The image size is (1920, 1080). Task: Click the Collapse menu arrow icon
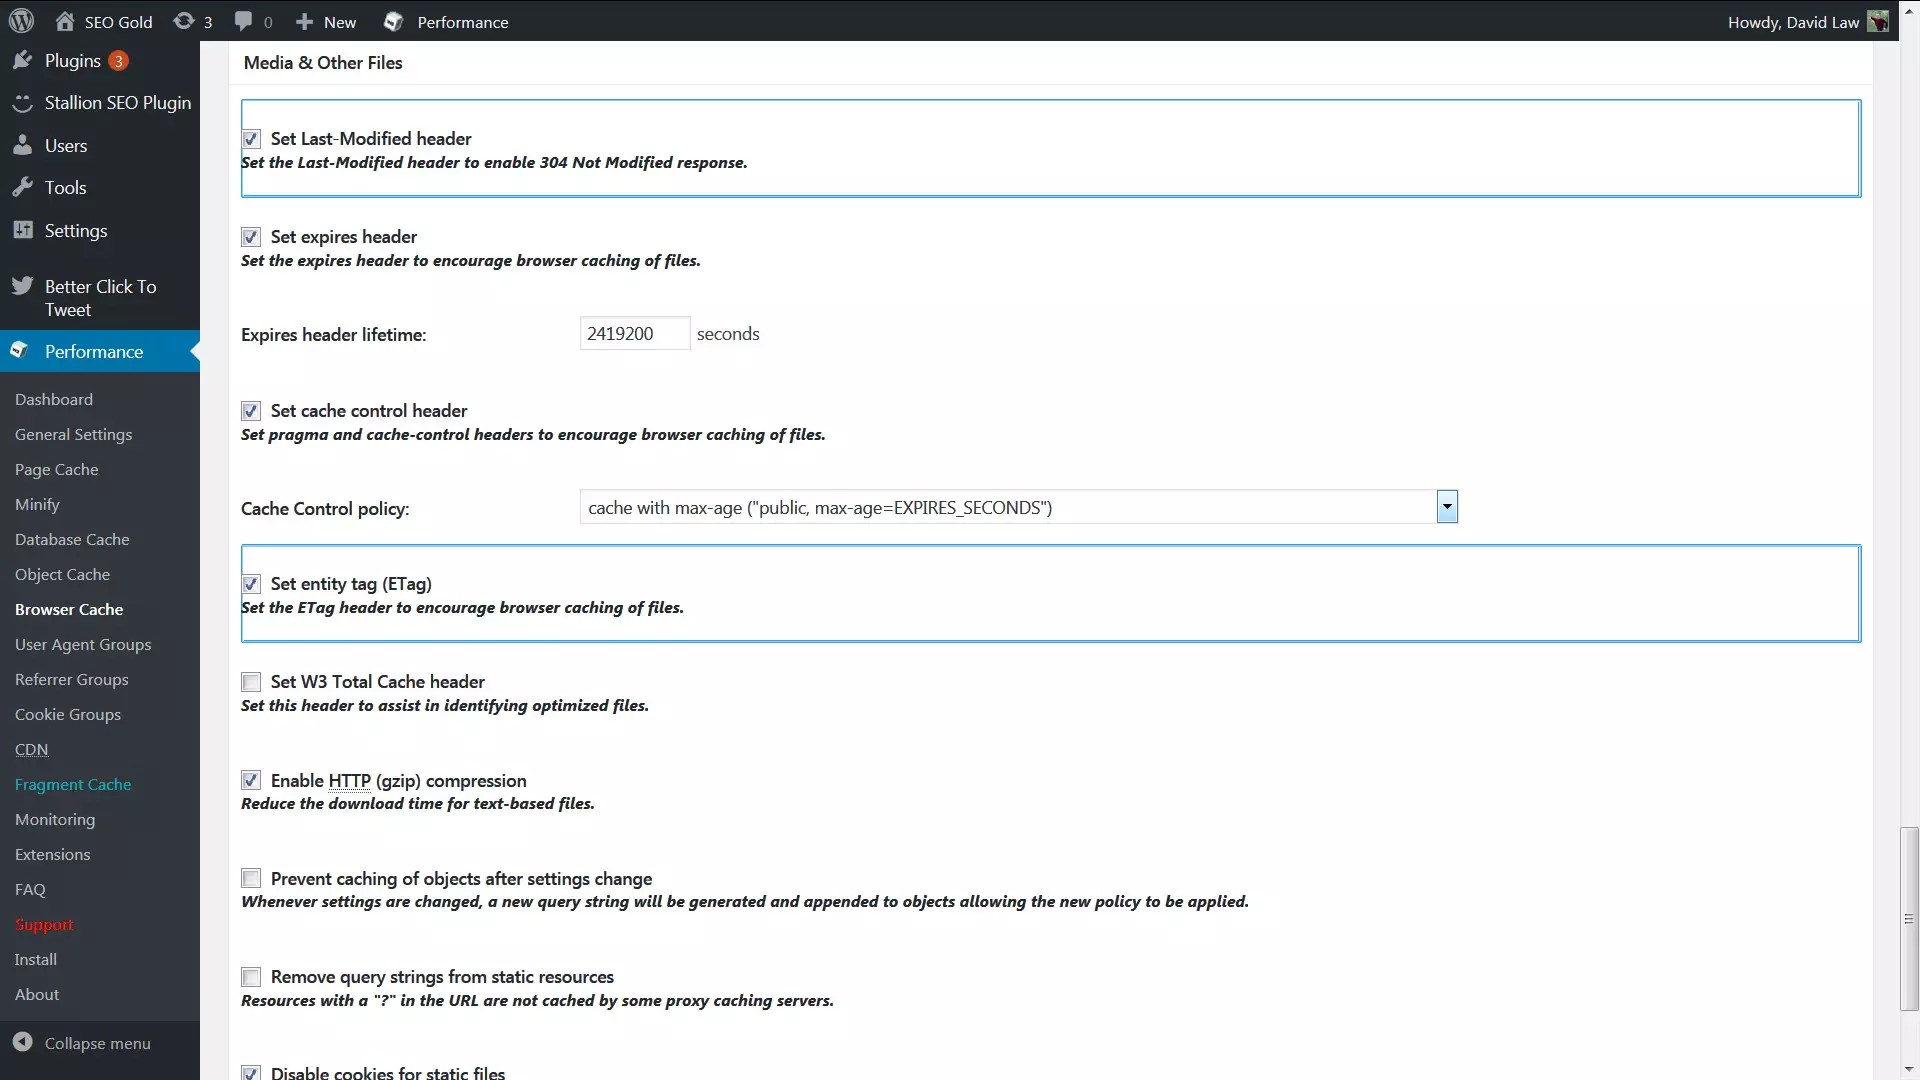[22, 1042]
